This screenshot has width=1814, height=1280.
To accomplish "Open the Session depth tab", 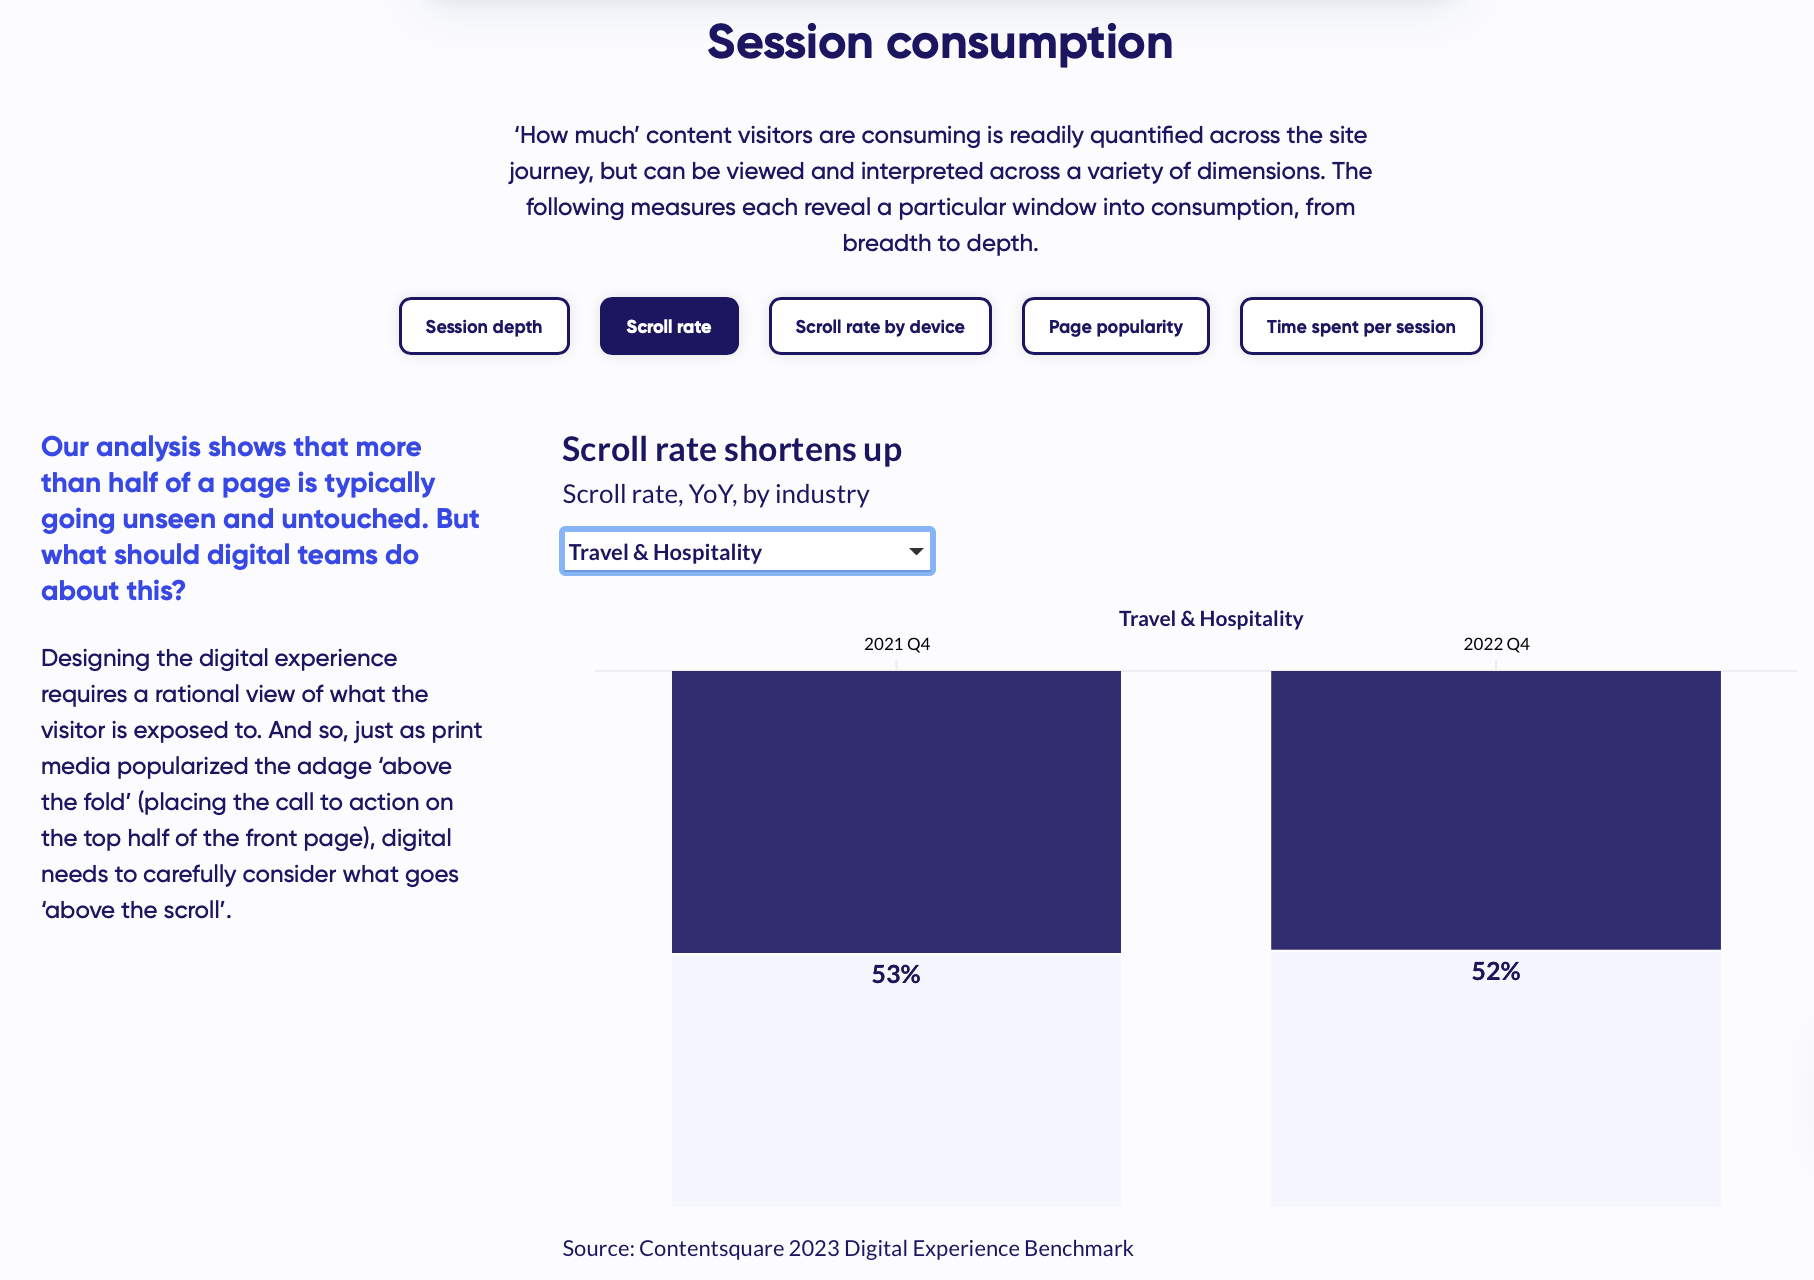I will pos(484,326).
